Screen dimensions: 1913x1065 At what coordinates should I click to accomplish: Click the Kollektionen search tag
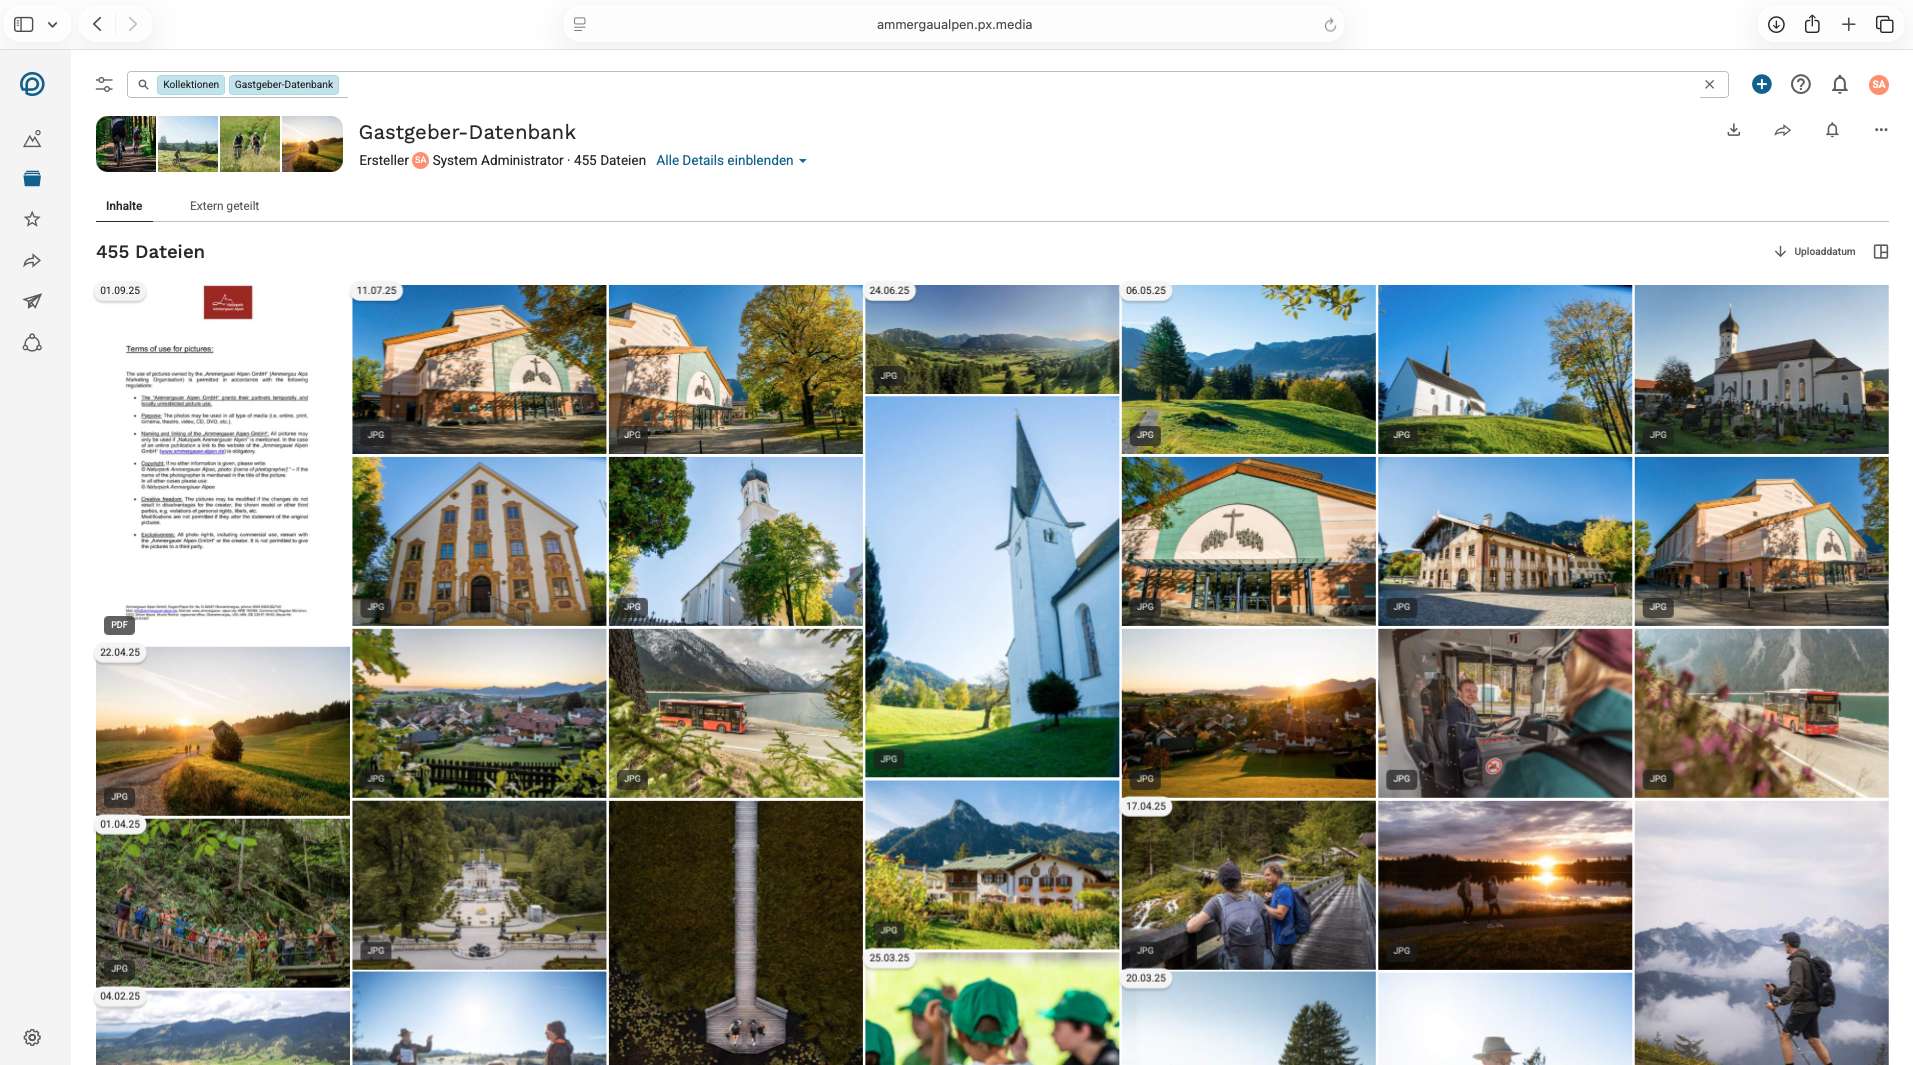191,85
